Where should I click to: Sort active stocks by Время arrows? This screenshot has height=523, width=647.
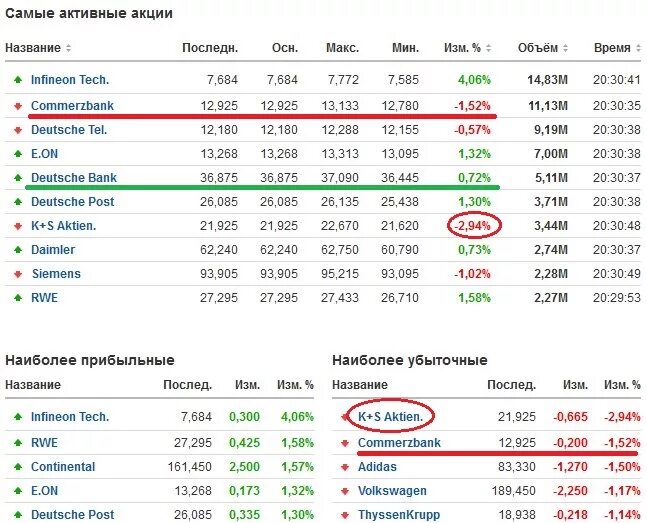638,48
